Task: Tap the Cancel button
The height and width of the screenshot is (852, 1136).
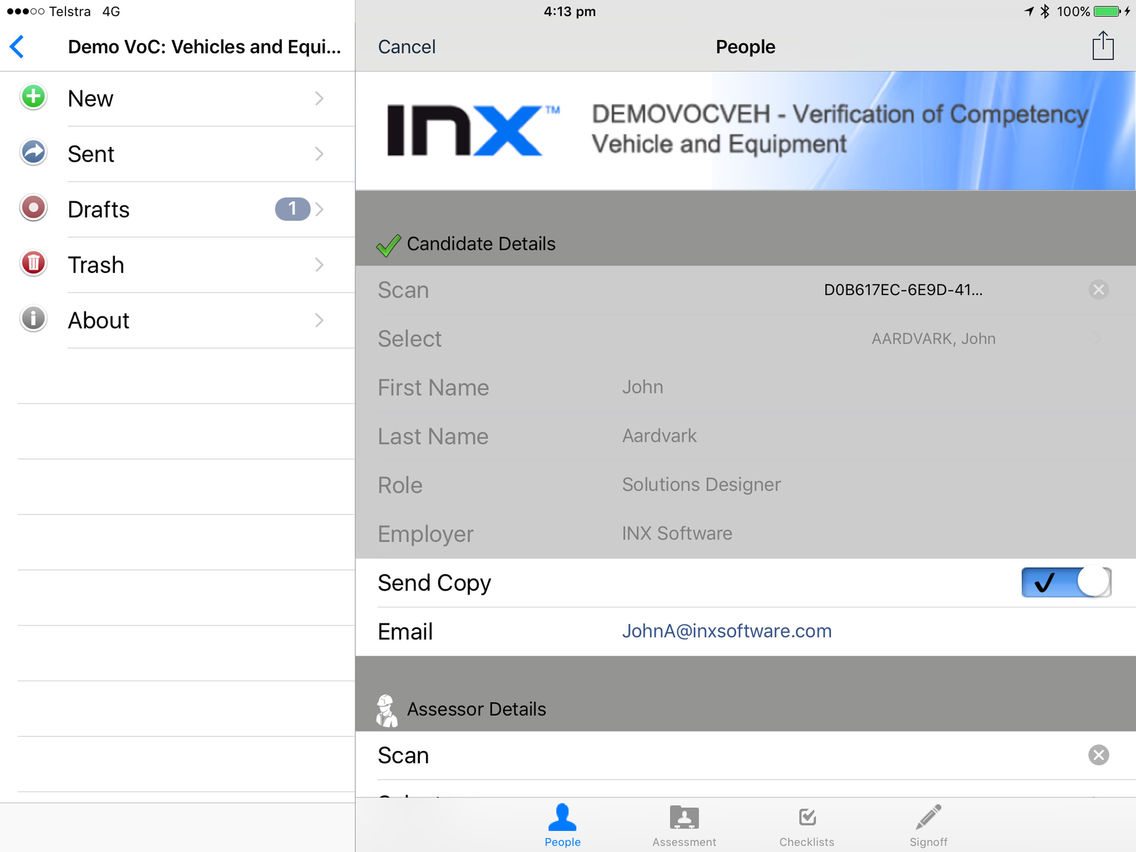Action: pyautogui.click(x=406, y=47)
